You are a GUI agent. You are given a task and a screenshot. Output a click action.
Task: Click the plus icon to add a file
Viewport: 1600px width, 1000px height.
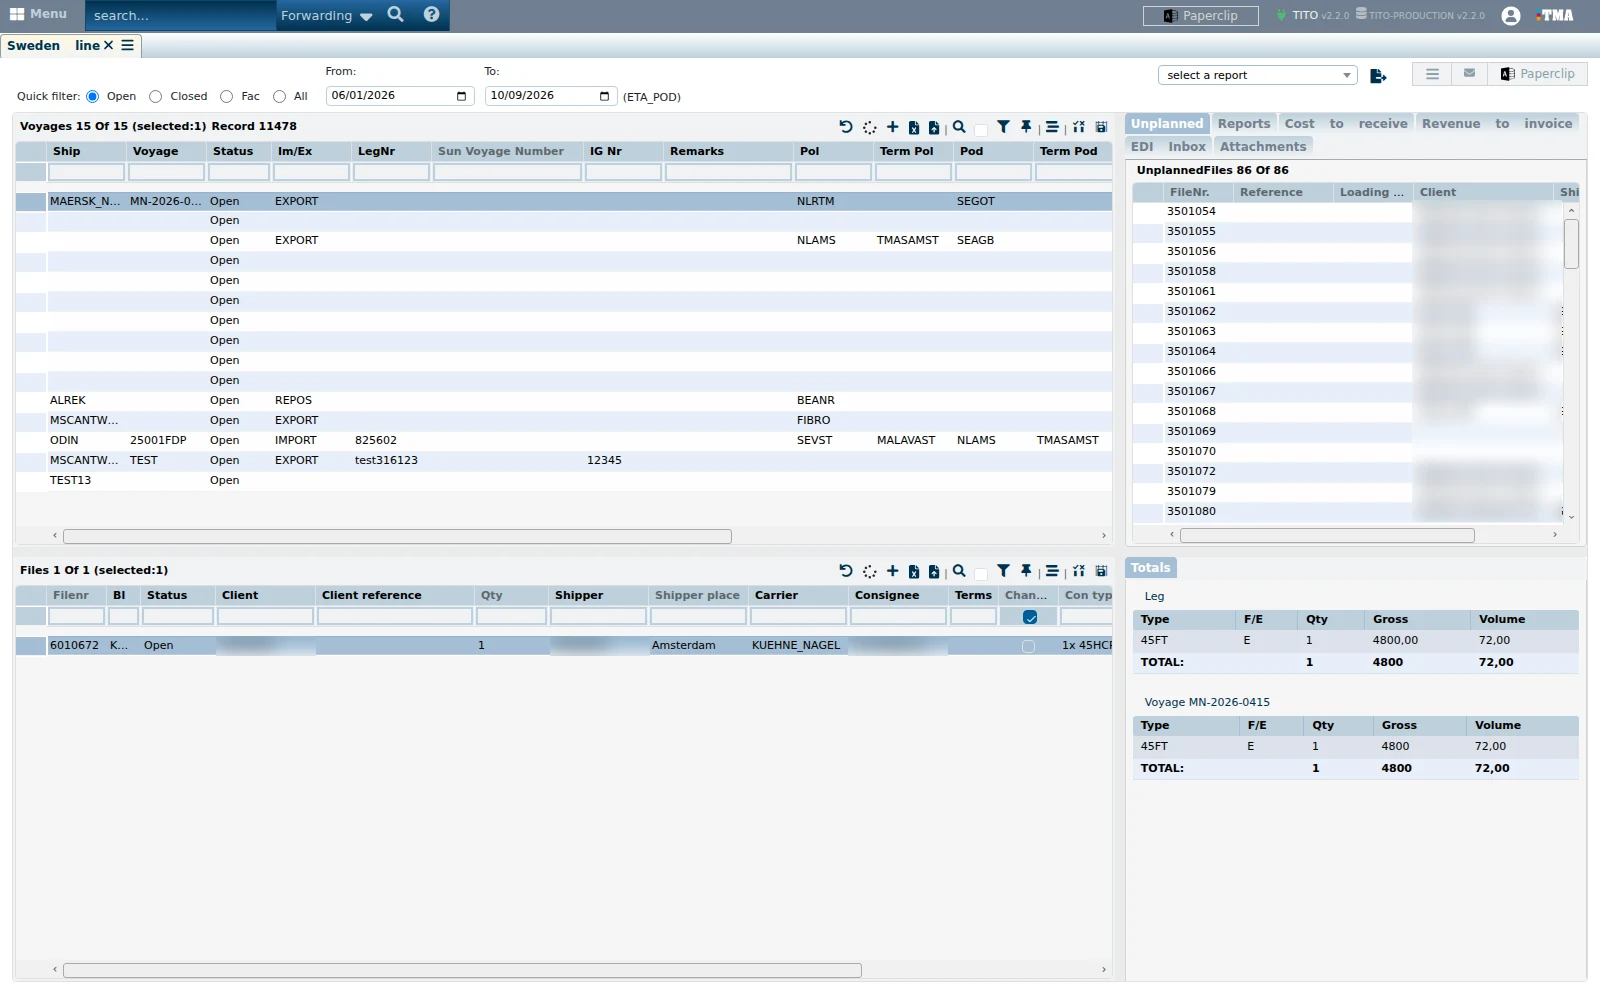[893, 571]
